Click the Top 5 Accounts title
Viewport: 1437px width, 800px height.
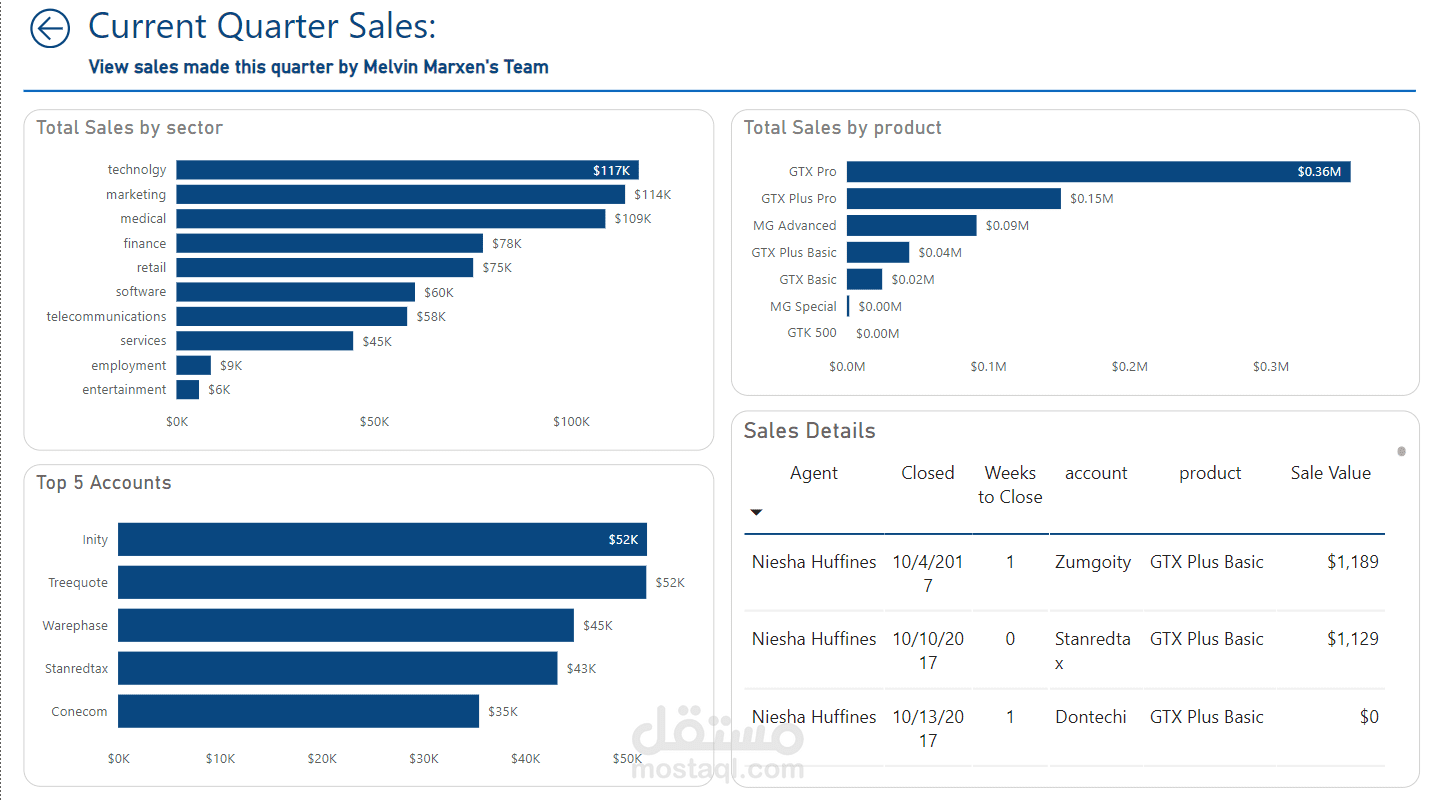click(x=104, y=483)
